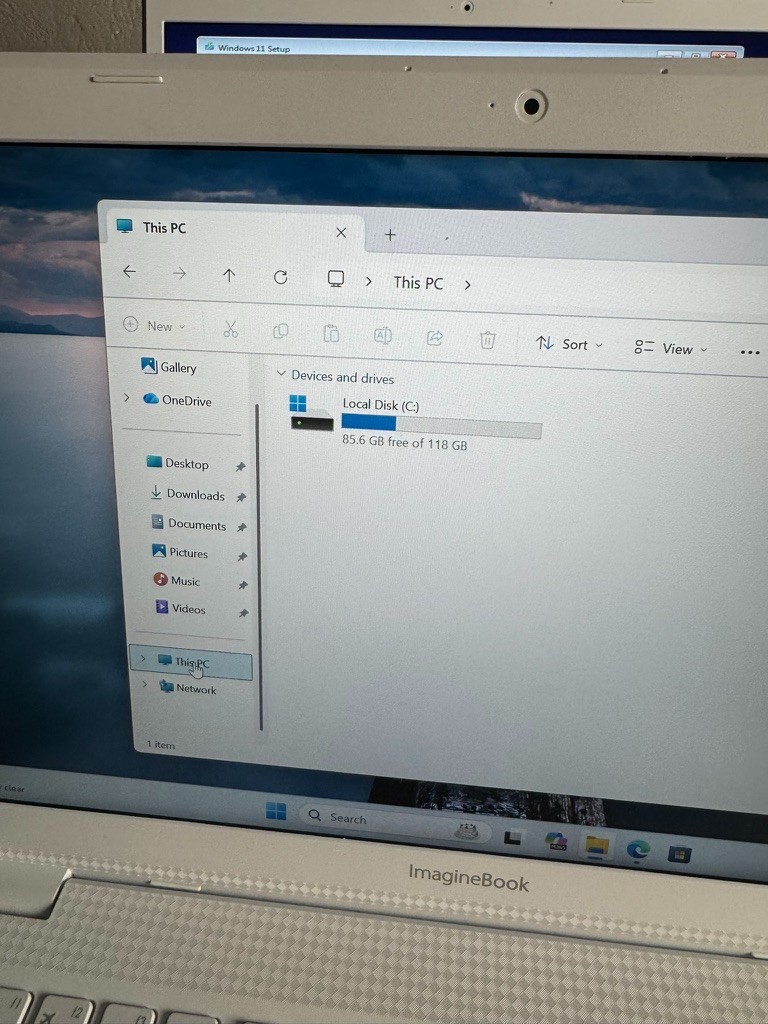This screenshot has width=768, height=1024.
Task: Launch Microsoft Edge from taskbar
Action: (x=638, y=849)
